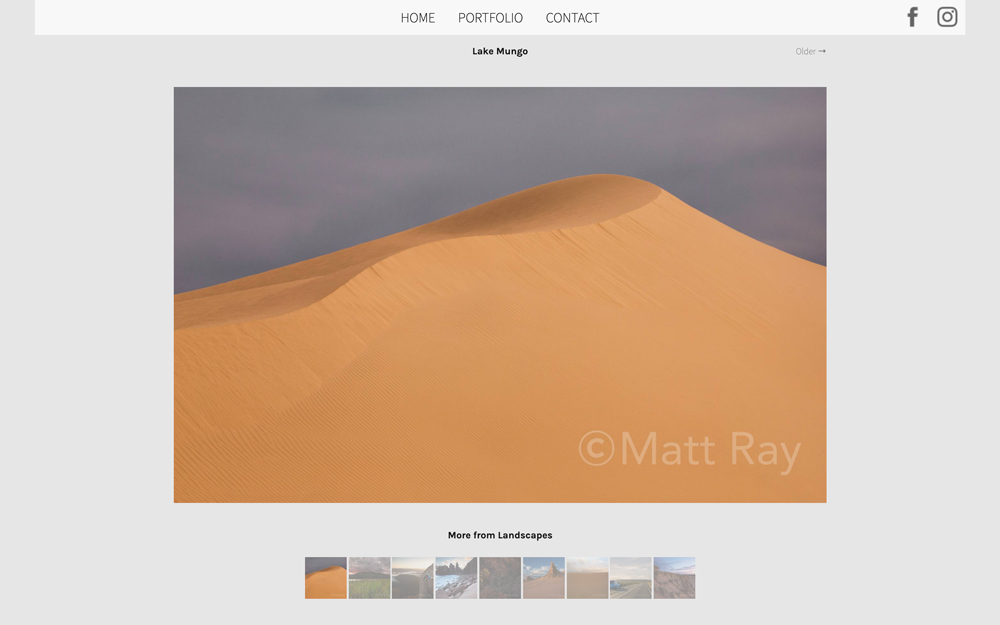Select the blue car on outback road thumbnail
This screenshot has width=1000, height=625.
point(631,578)
